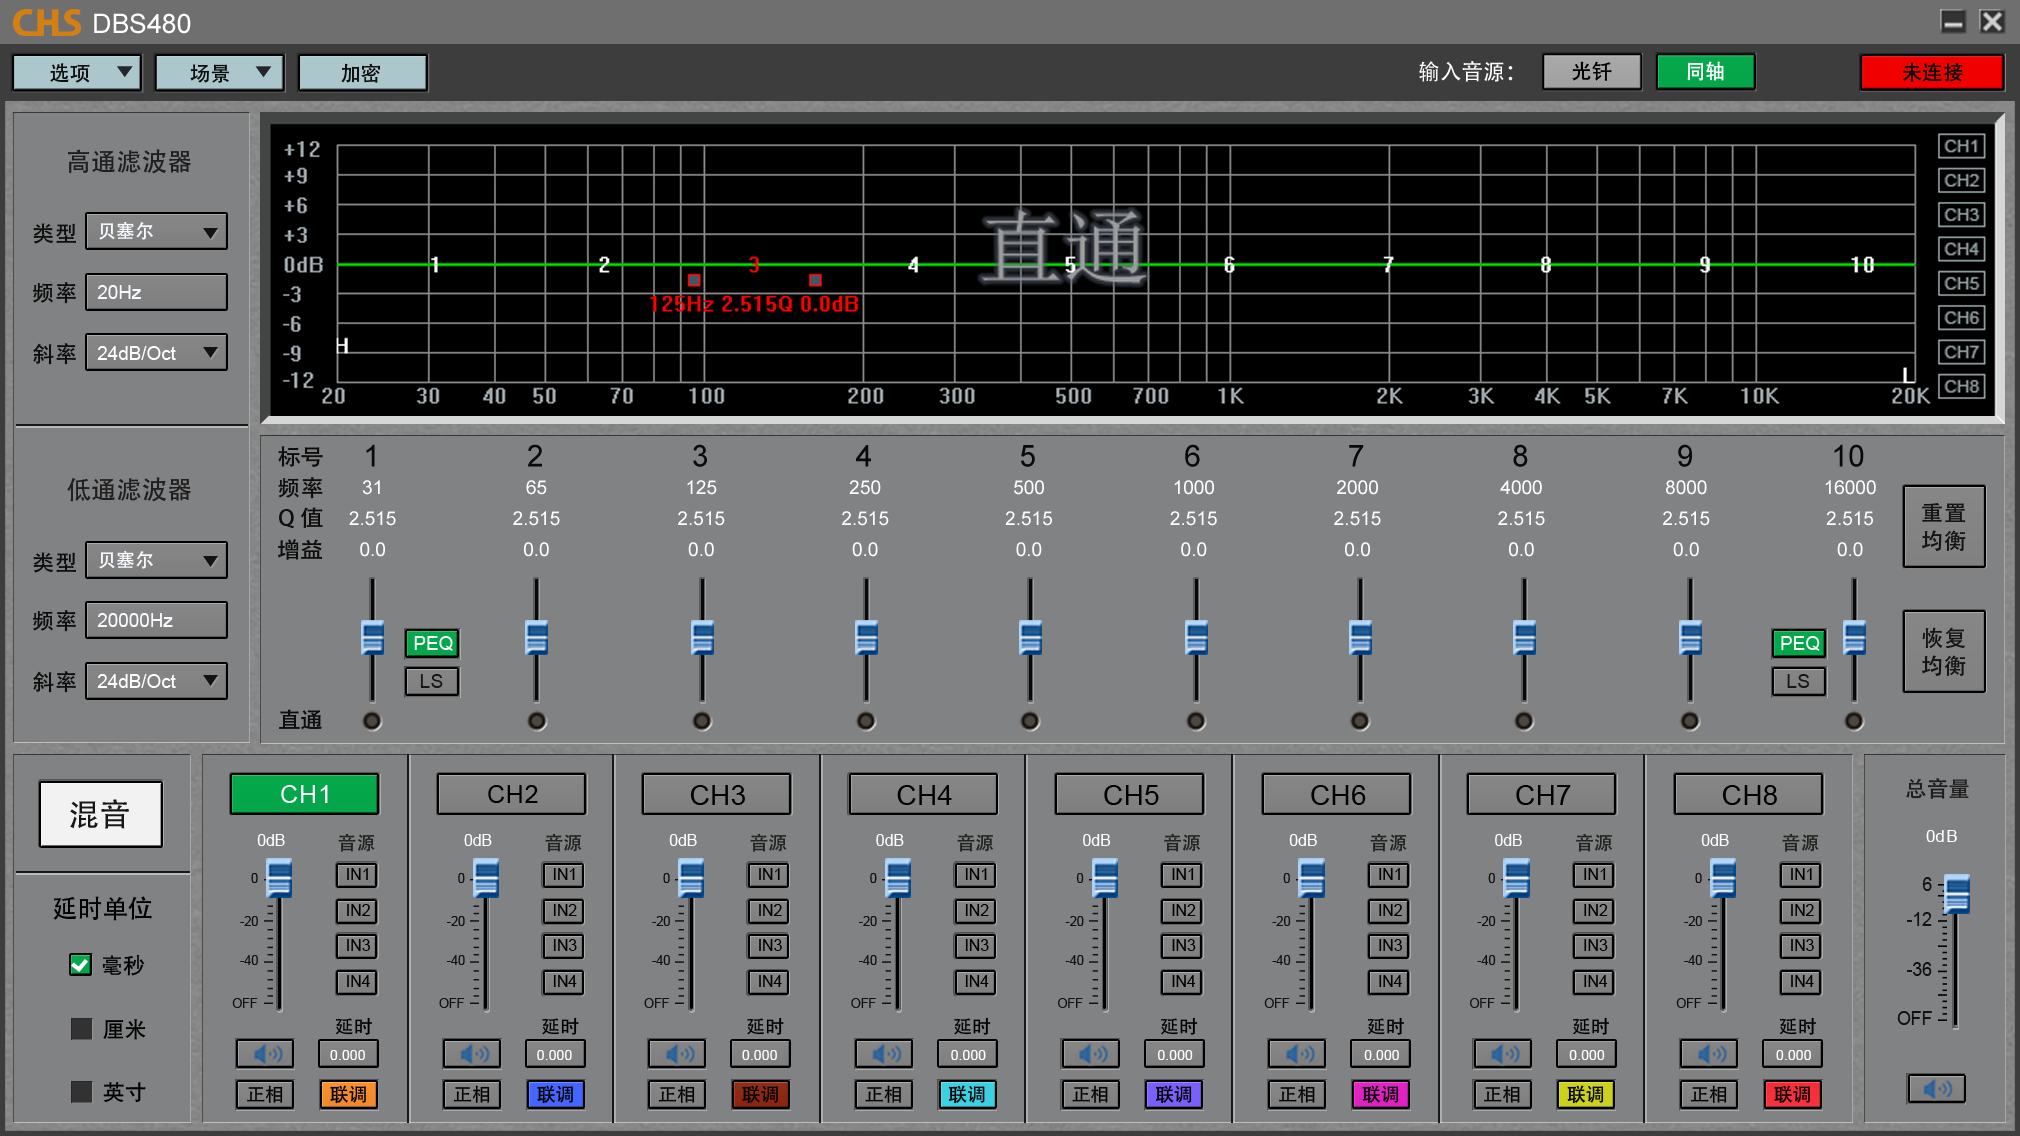
Task: Mute CH1 with its speaker icon
Action: pyautogui.click(x=265, y=1054)
